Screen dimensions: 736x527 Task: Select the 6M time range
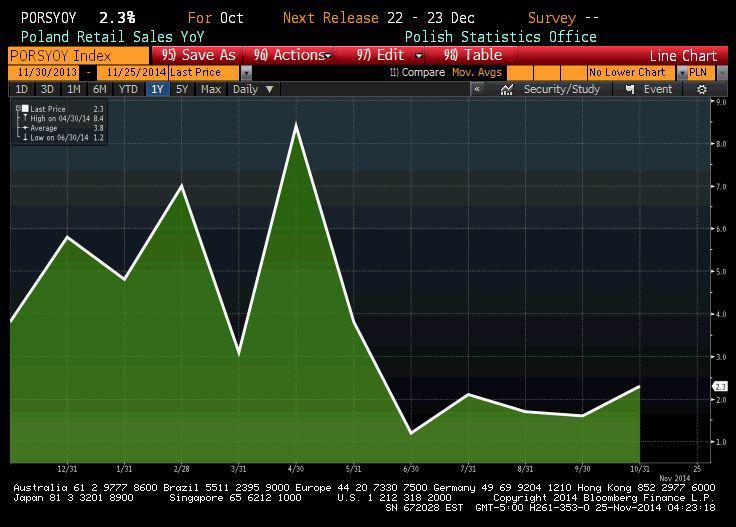100,89
